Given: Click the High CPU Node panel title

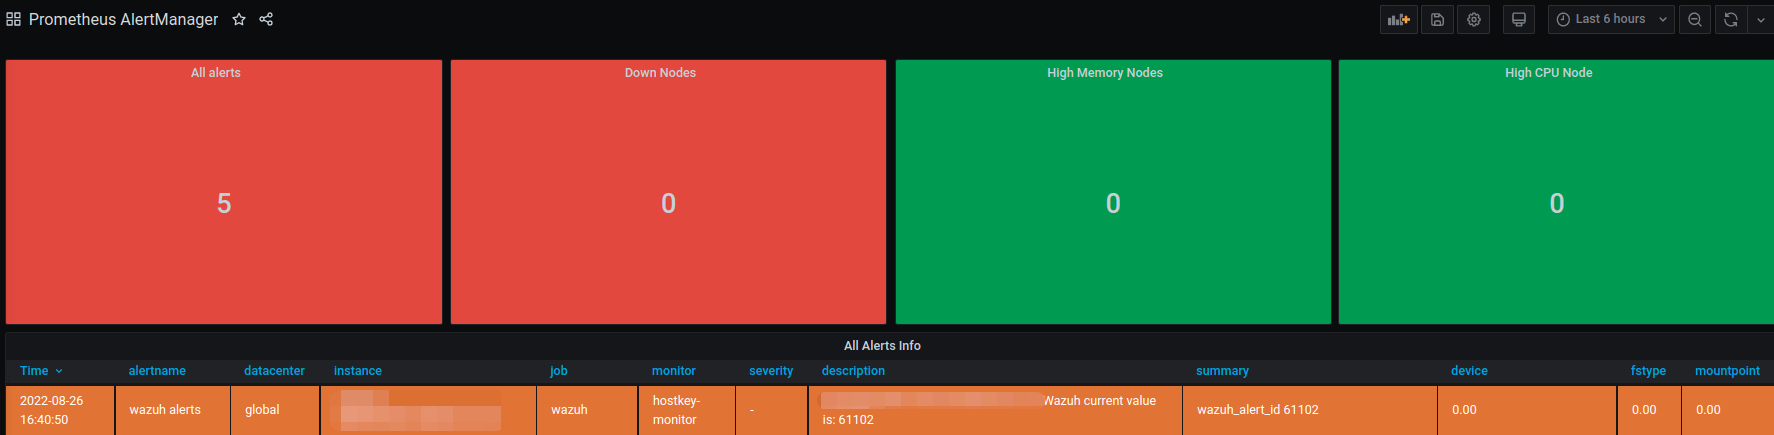Looking at the screenshot, I should click(1548, 73).
